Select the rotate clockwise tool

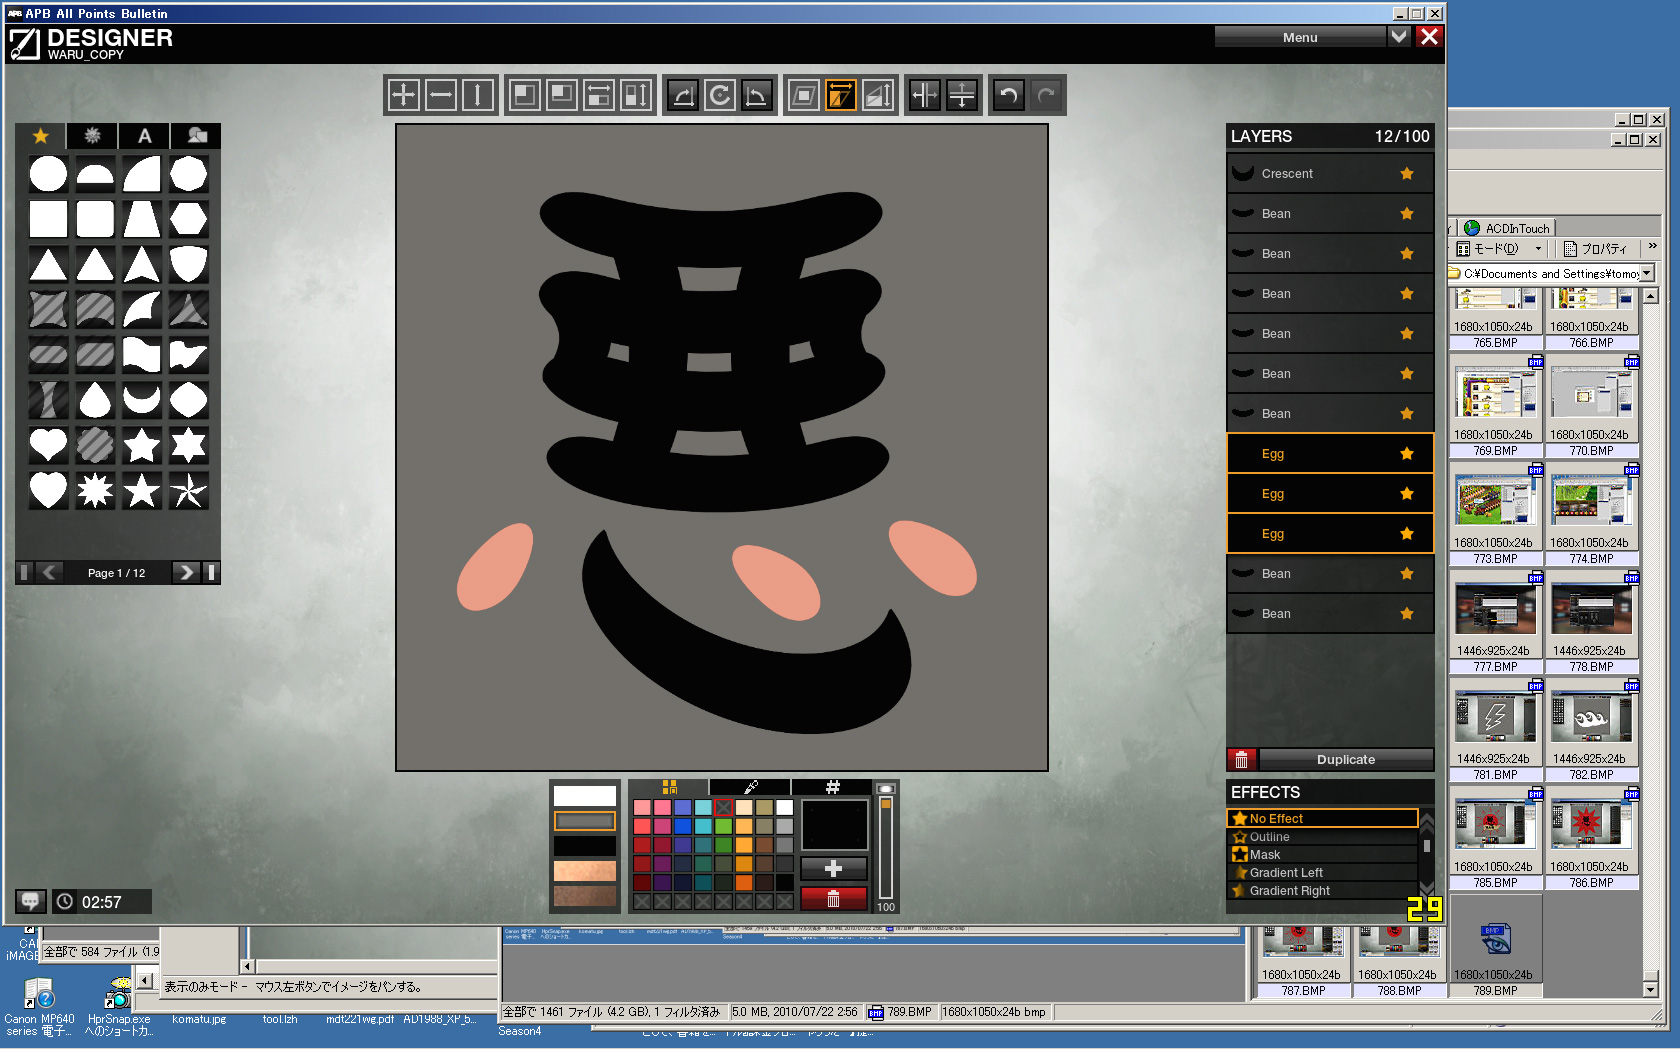point(720,96)
